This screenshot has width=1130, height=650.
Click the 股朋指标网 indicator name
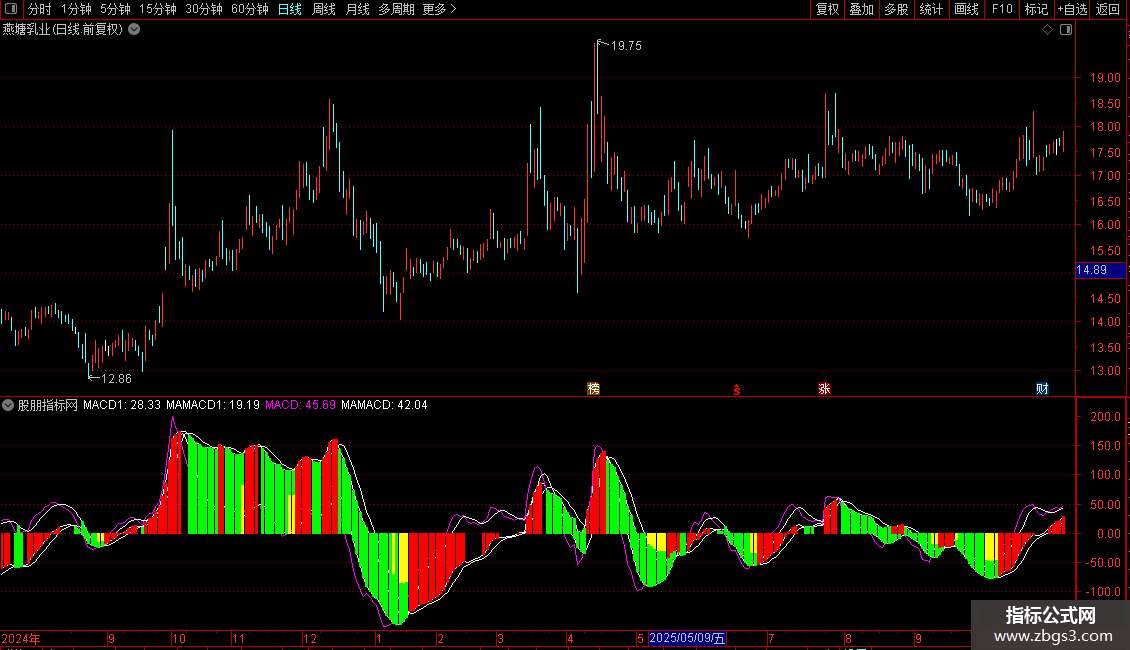pyautogui.click(x=48, y=405)
